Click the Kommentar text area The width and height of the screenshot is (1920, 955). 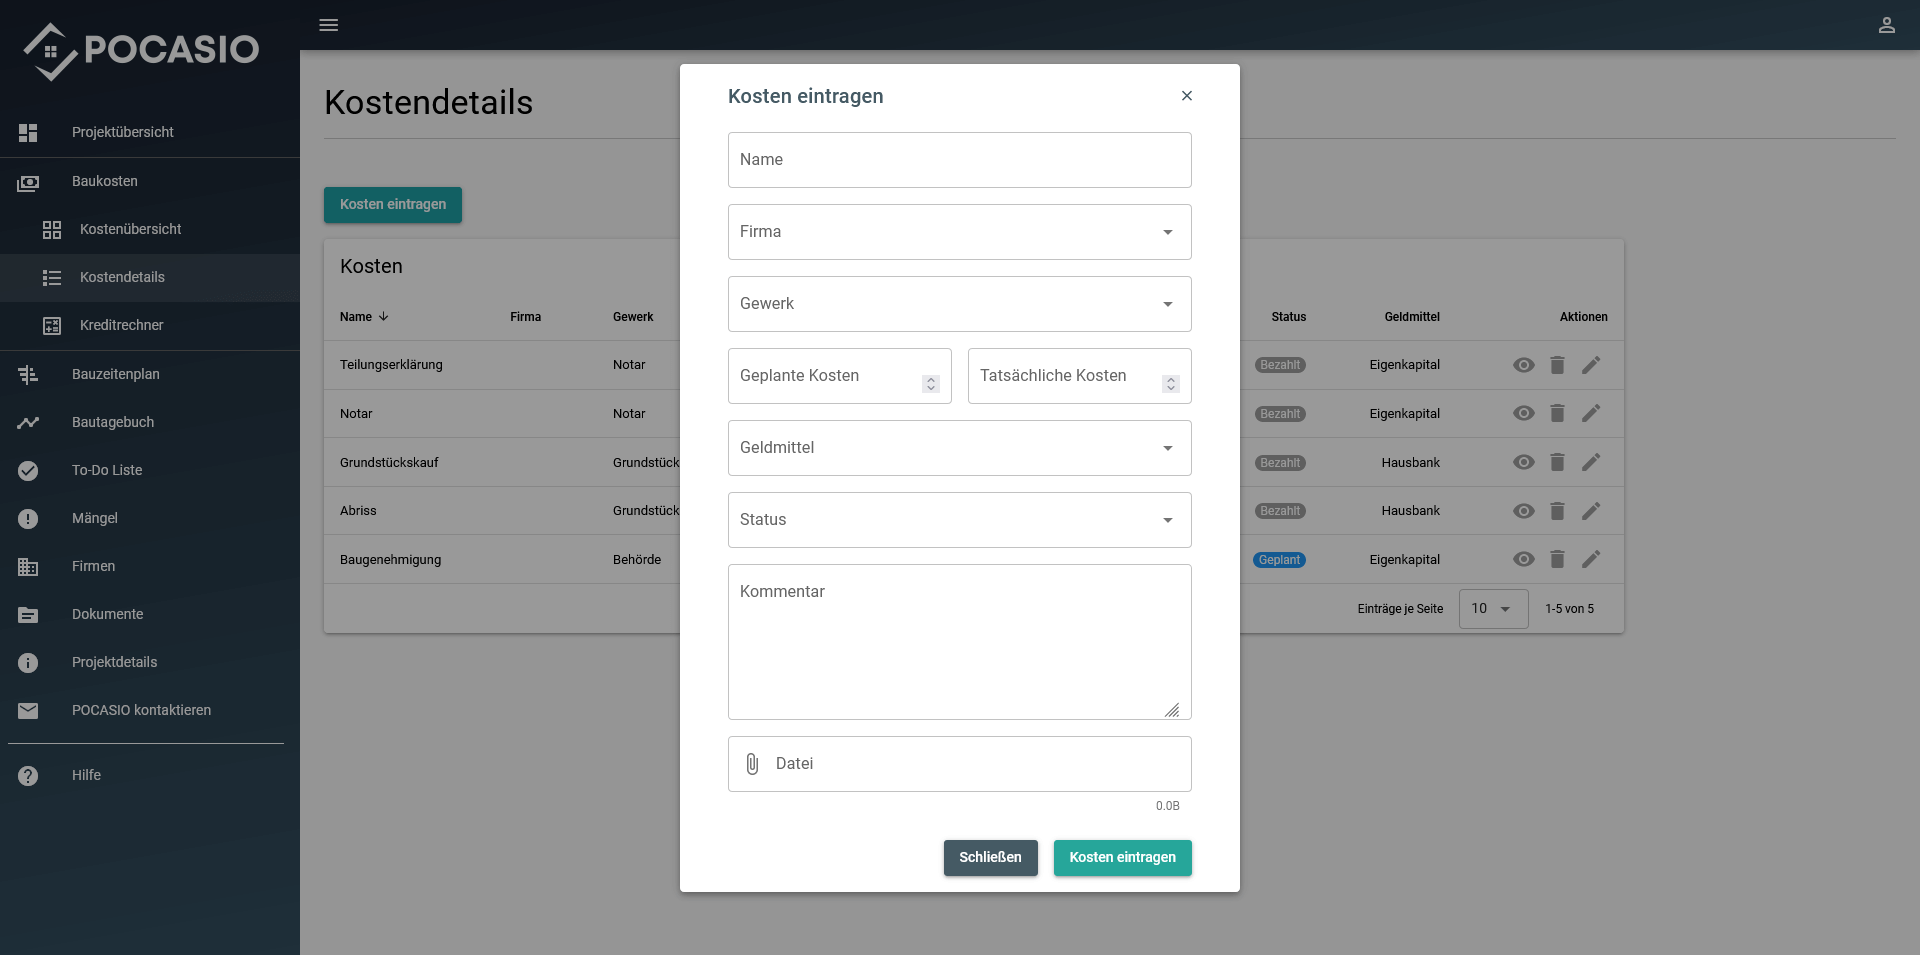coord(960,642)
